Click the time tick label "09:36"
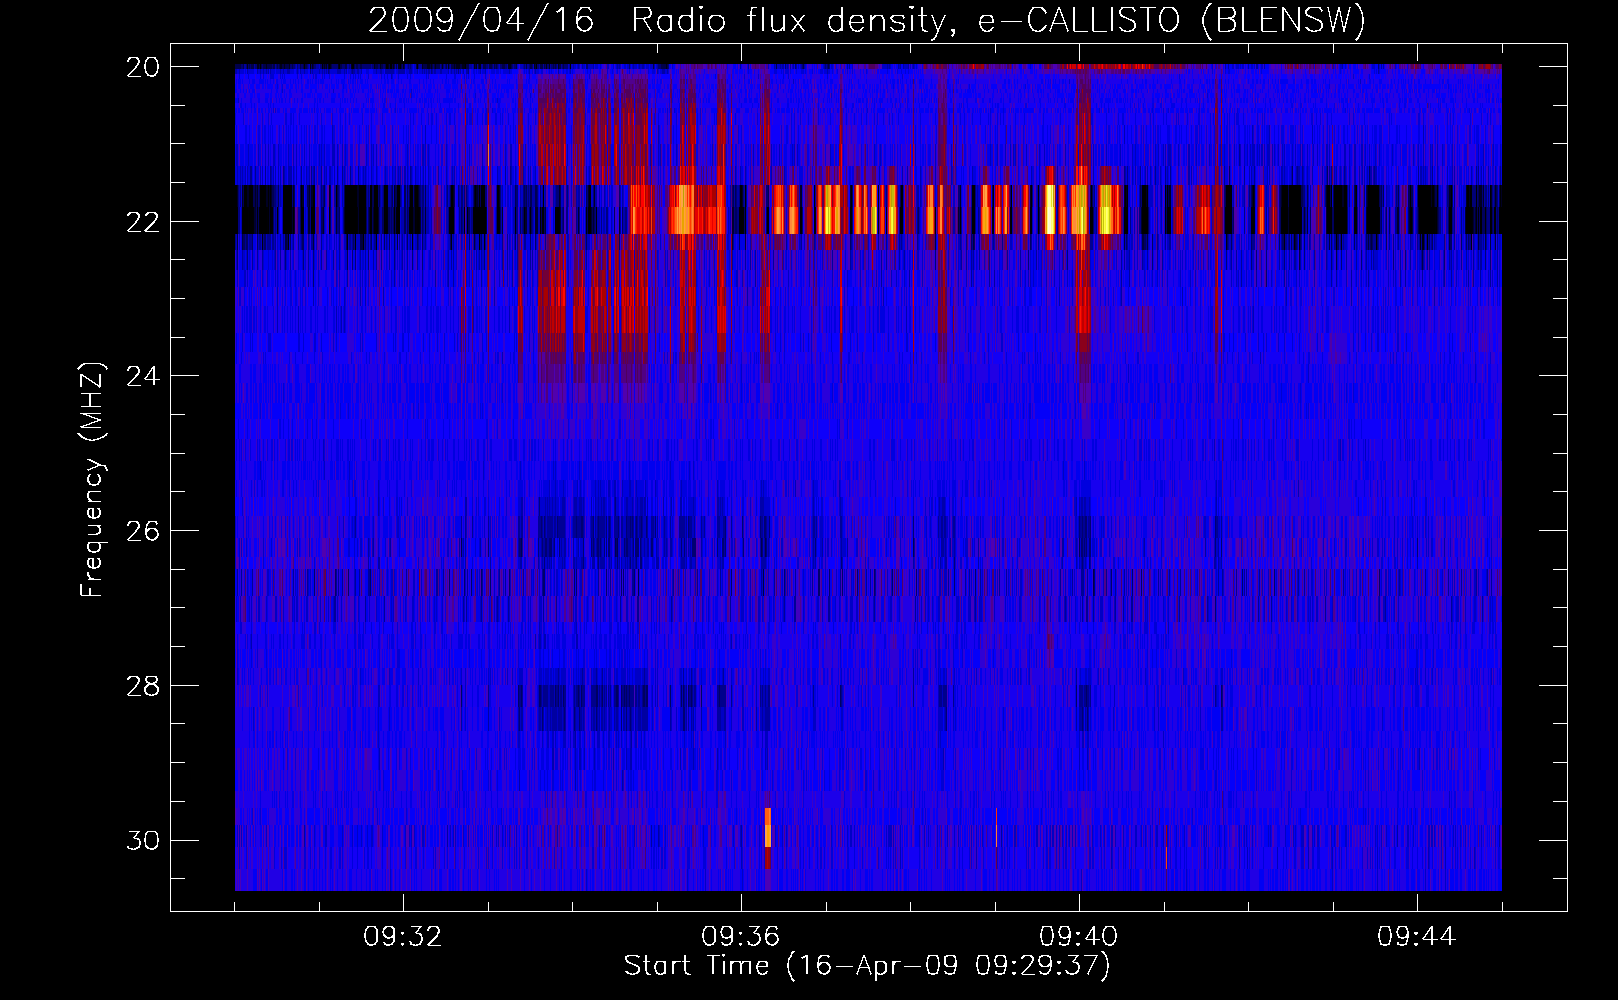This screenshot has height=1000, width=1618. point(741,937)
